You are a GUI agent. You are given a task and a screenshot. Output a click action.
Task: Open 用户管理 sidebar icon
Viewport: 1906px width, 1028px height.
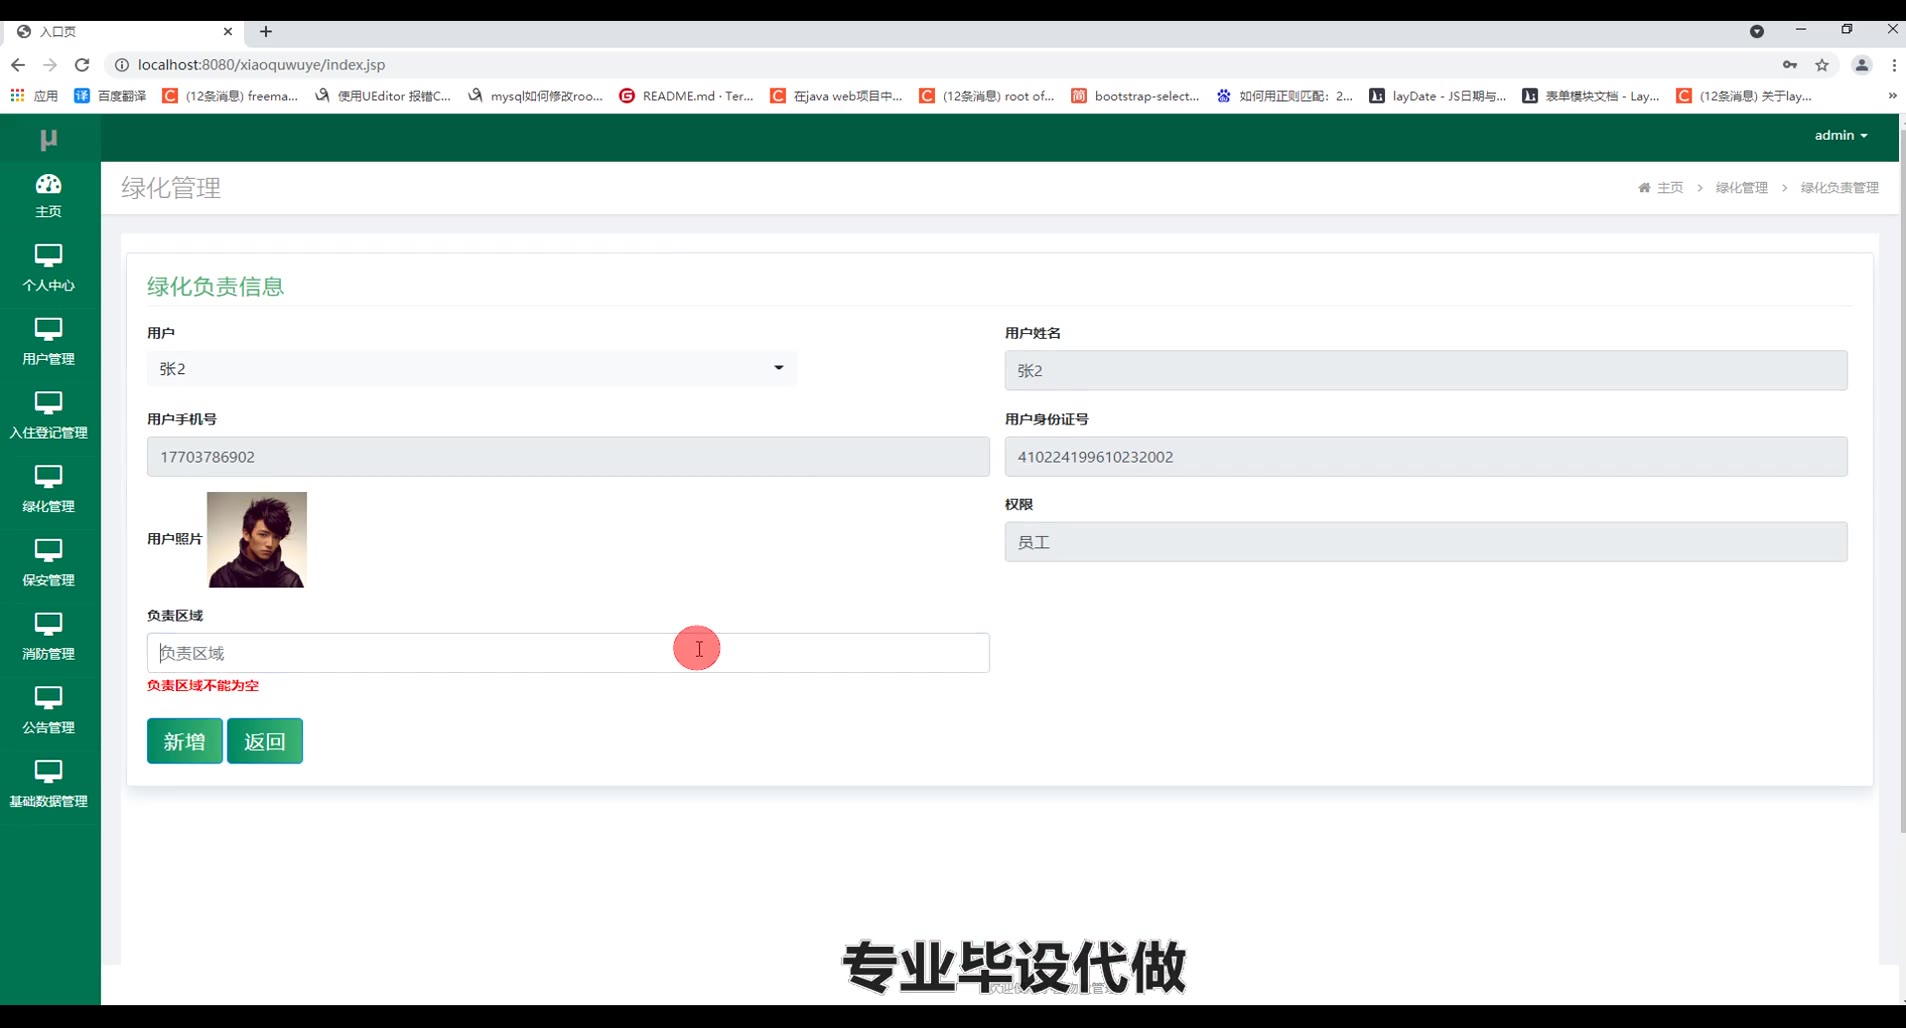(48, 330)
